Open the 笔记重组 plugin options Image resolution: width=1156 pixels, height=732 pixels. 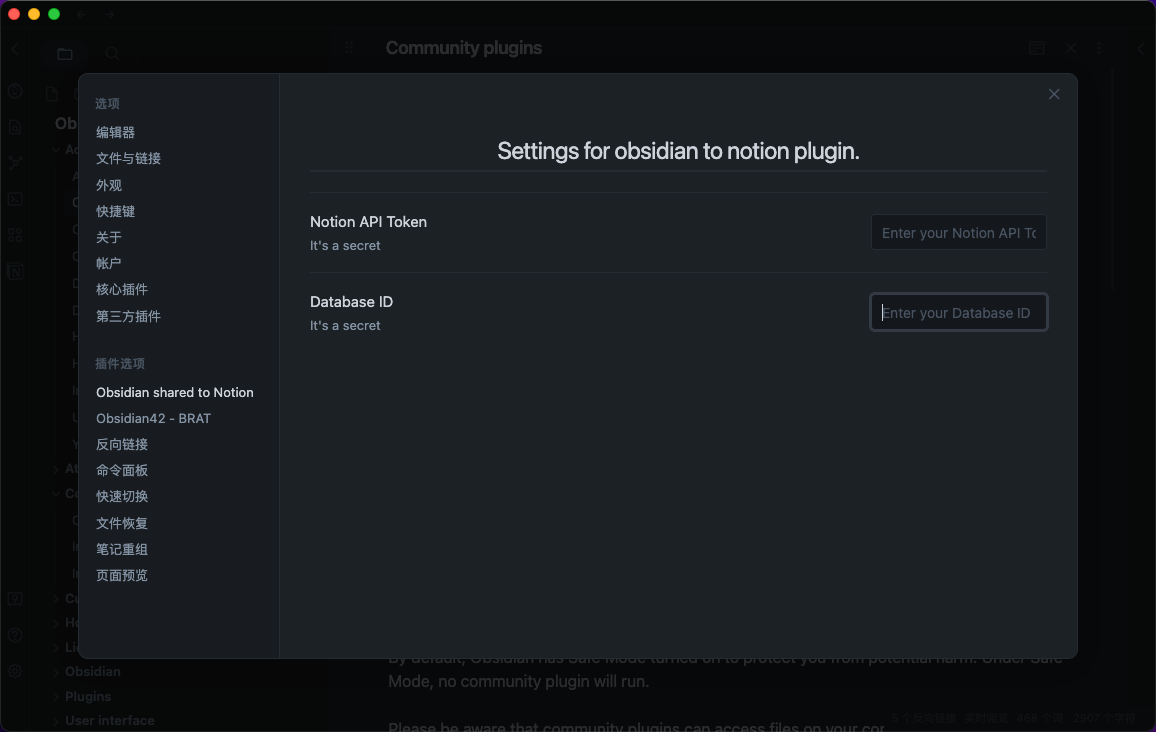coord(122,549)
